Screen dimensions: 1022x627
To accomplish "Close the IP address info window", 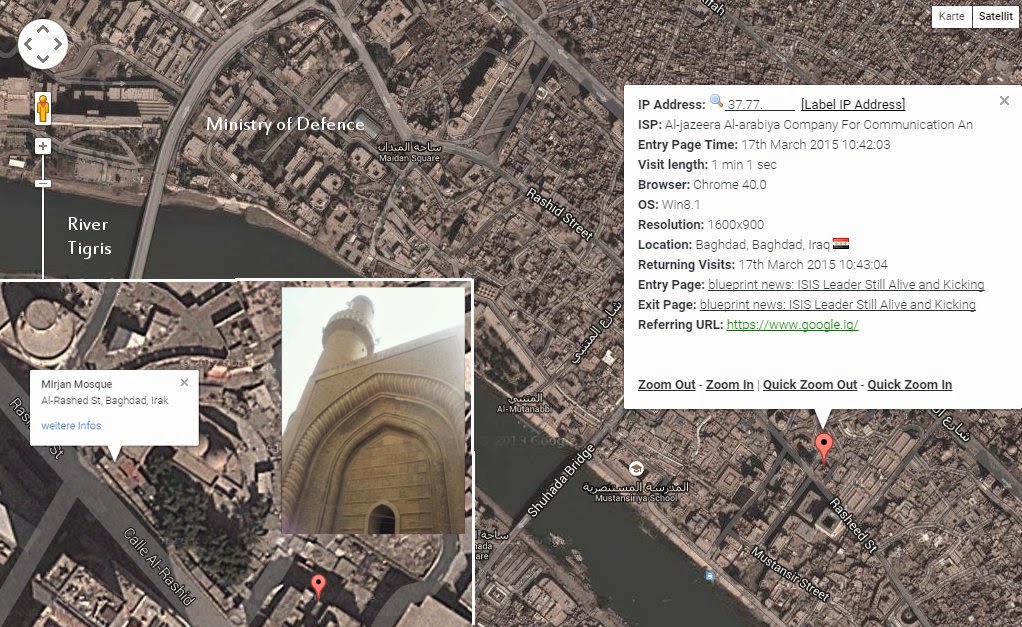I will [x=1004, y=100].
